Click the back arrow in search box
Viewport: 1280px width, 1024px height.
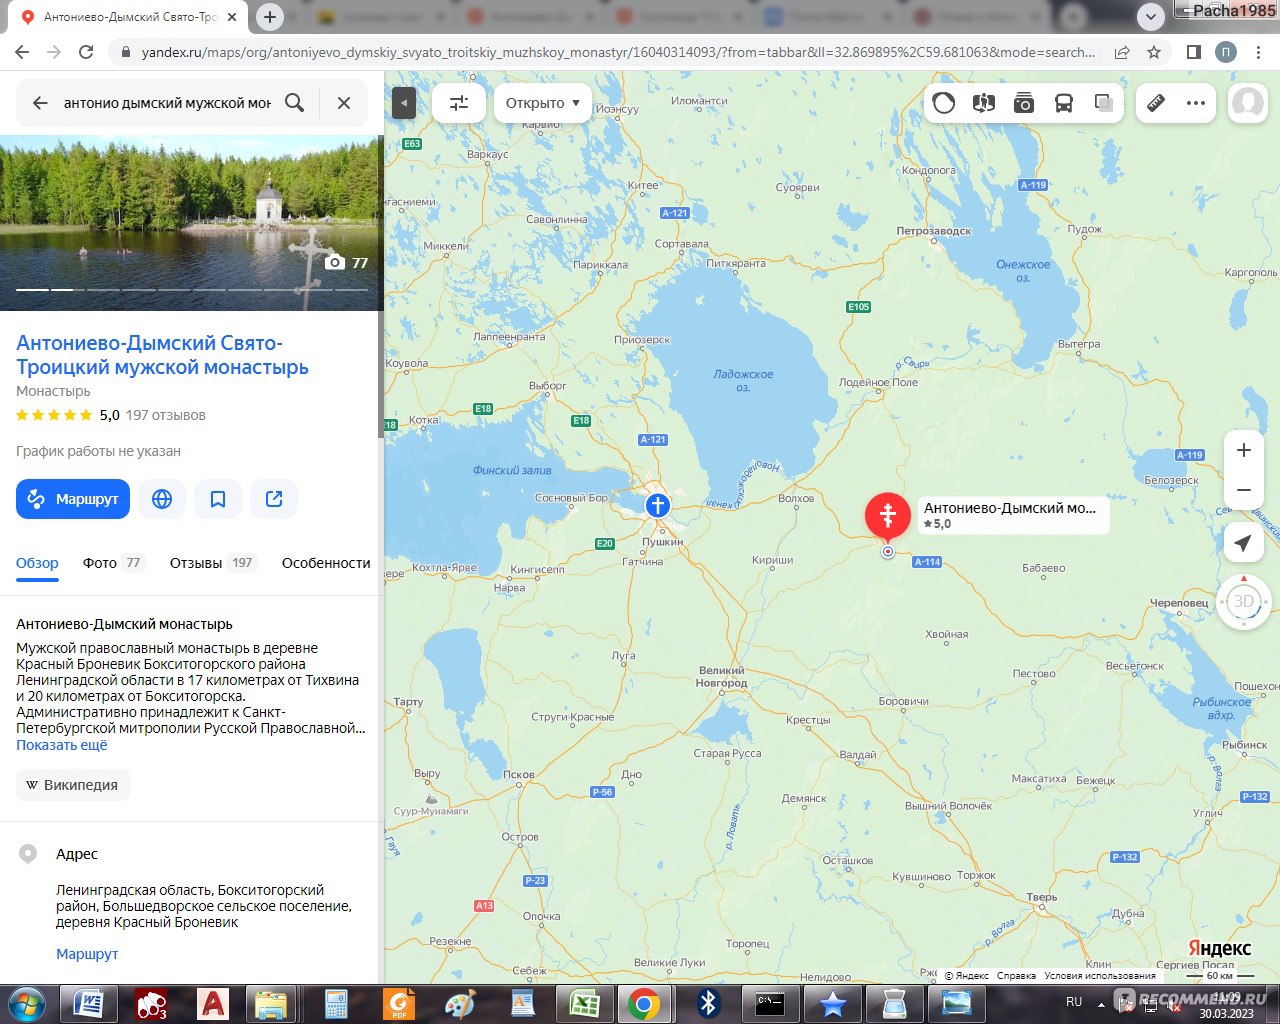40,103
